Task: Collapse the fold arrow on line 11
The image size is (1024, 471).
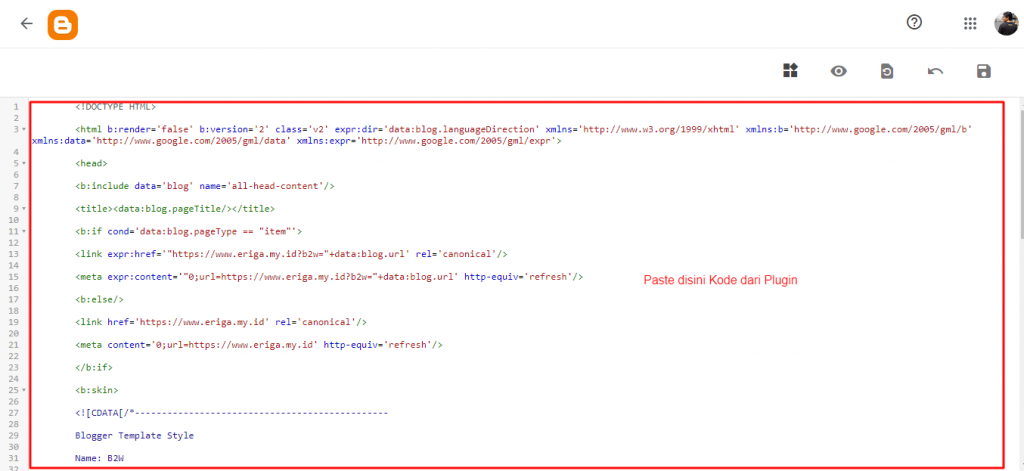Action: (x=24, y=231)
